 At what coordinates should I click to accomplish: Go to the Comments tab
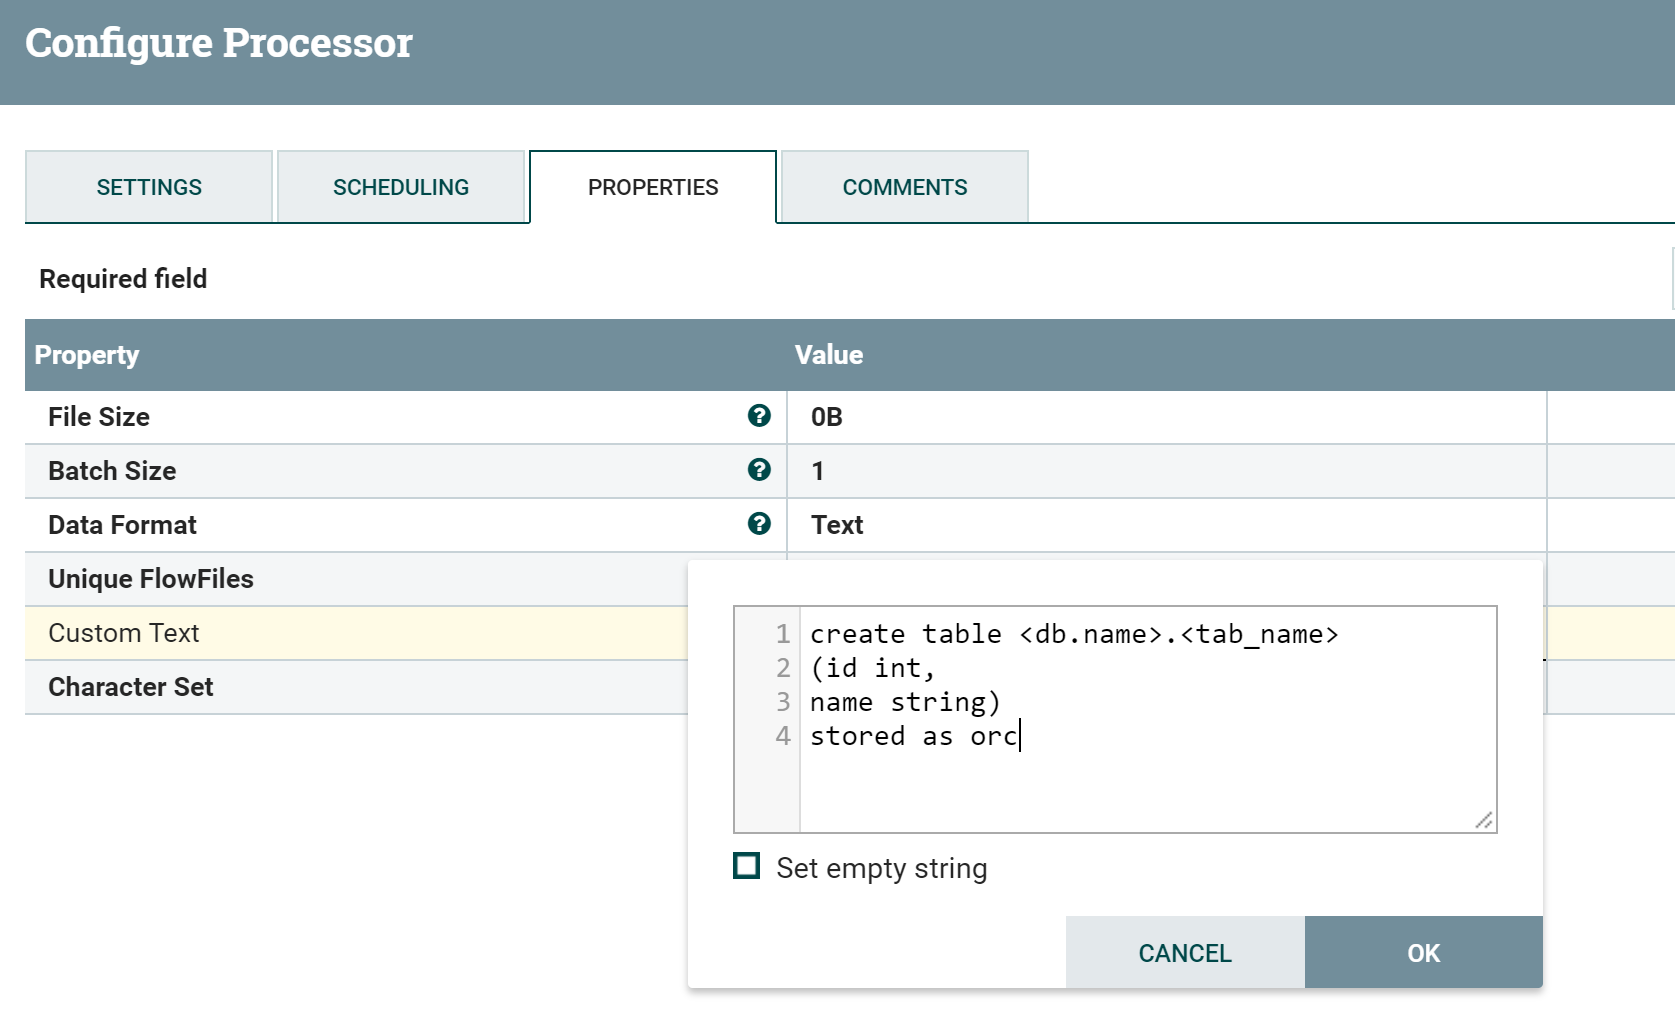[x=905, y=187]
